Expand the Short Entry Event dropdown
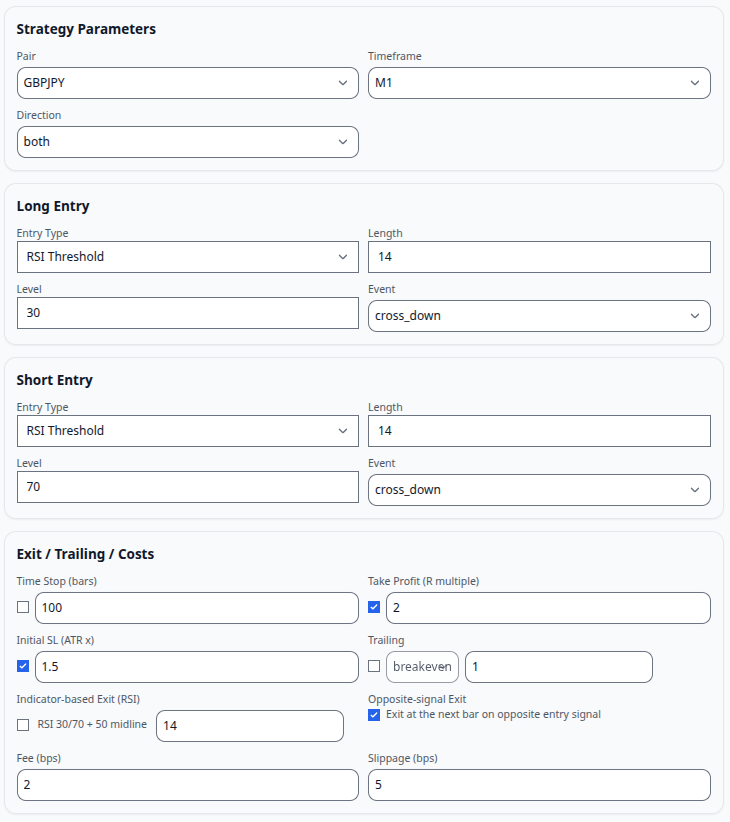730x822 pixels. 539,490
